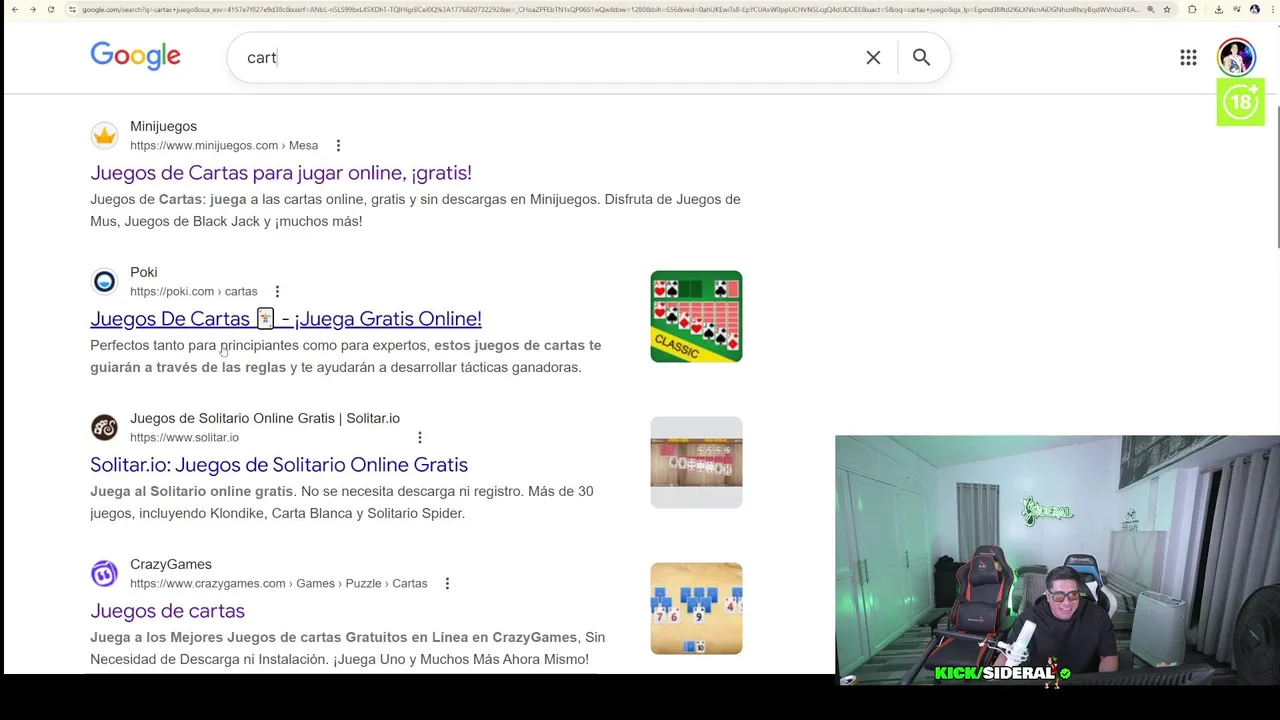Click the Google logo
This screenshot has width=1280, height=720.
[135, 56]
